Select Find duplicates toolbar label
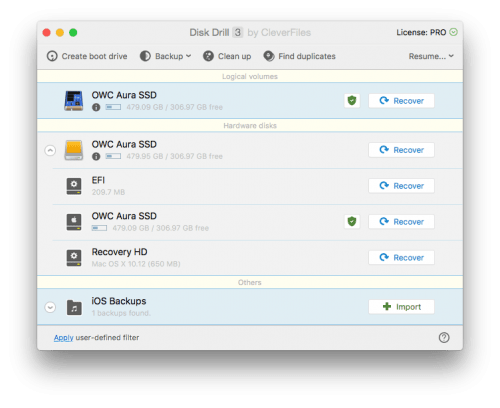This screenshot has height=408, width=500. pos(307,56)
